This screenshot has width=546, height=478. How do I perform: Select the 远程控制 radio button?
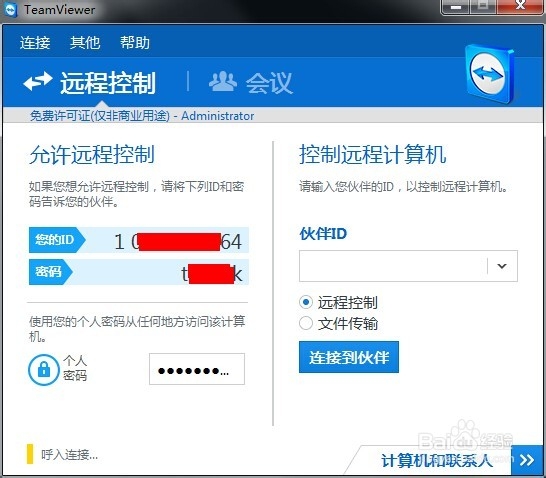tap(305, 302)
